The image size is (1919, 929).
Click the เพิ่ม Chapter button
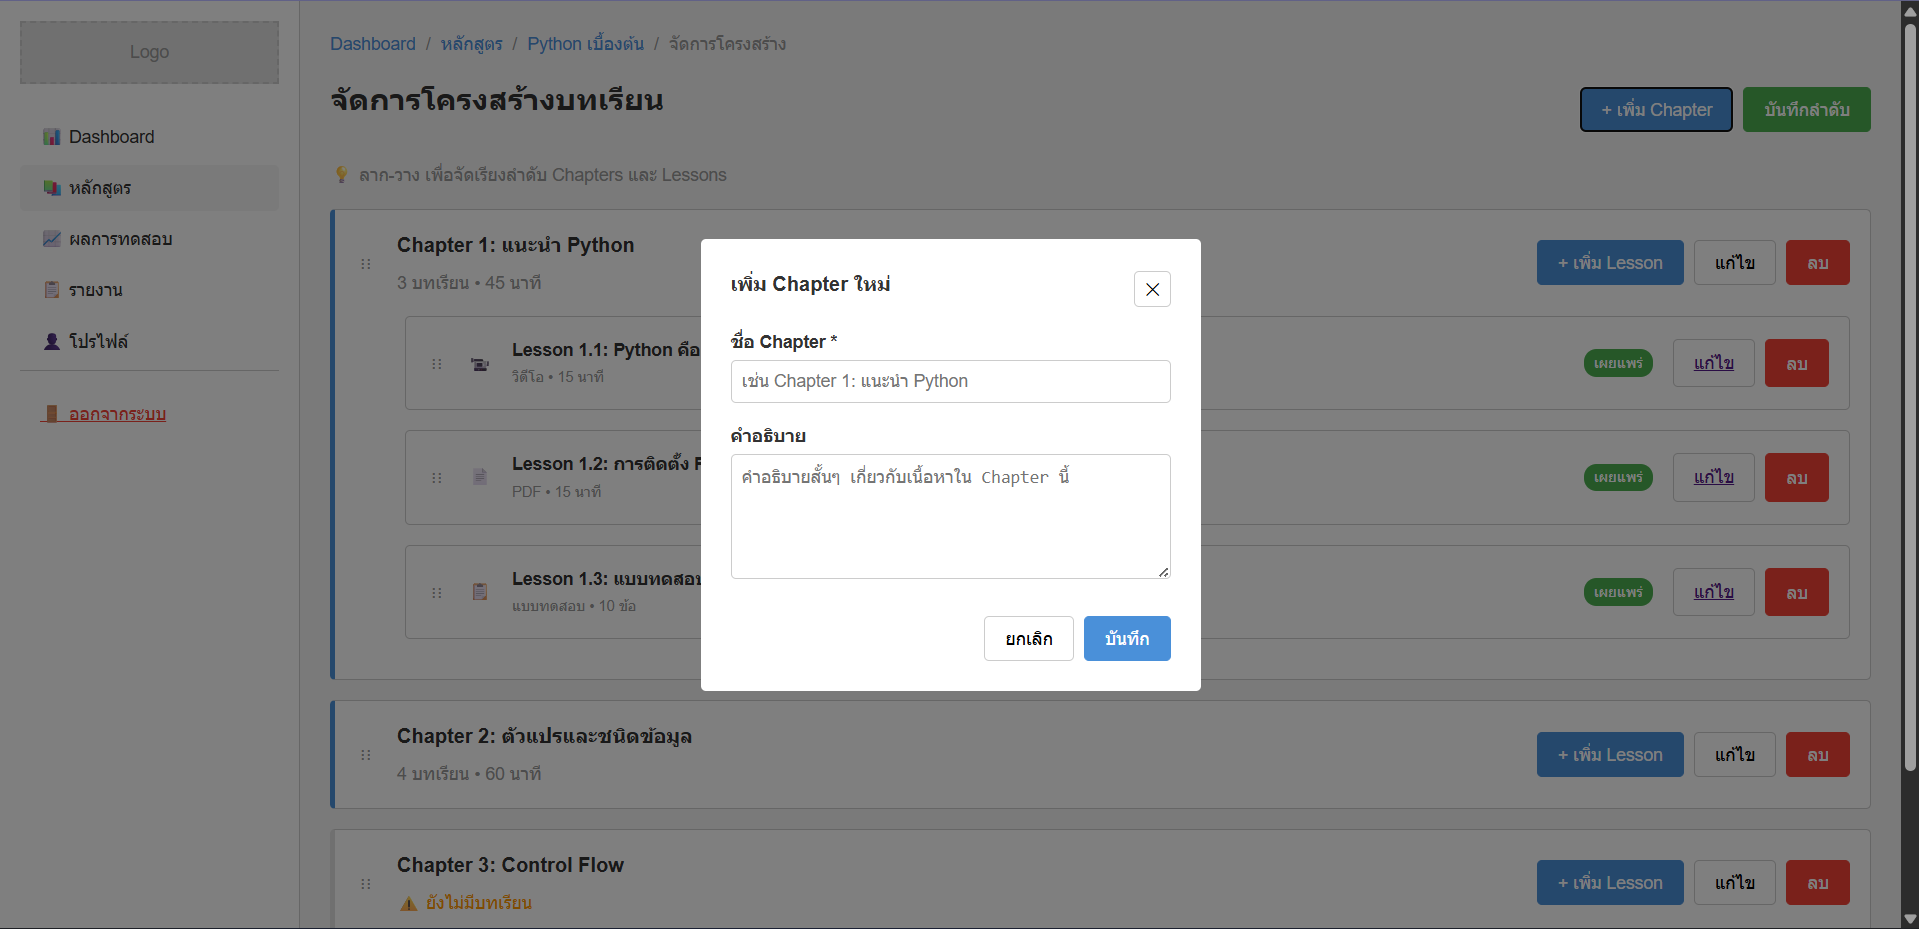1655,109
